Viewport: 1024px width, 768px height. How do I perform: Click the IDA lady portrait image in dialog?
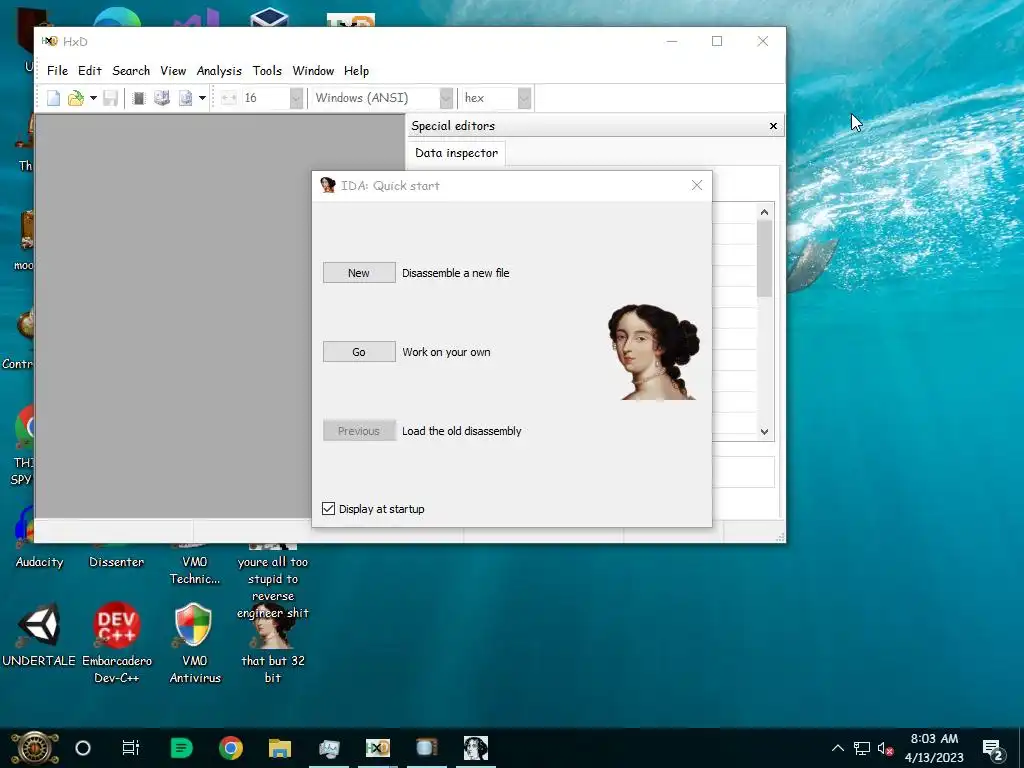(x=654, y=352)
